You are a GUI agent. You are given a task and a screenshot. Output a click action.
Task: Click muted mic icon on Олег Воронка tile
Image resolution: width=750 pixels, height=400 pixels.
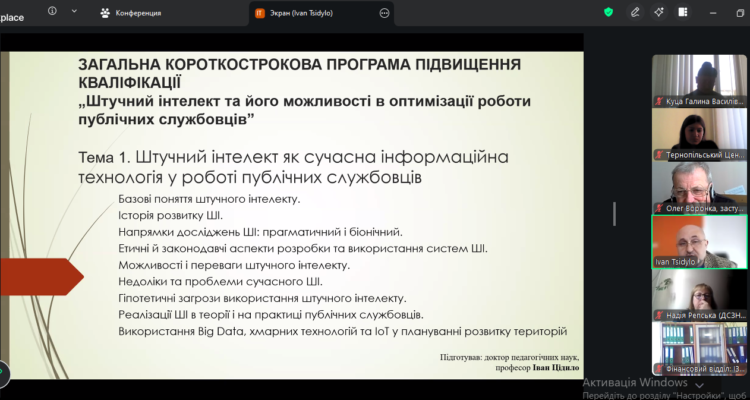point(658,208)
